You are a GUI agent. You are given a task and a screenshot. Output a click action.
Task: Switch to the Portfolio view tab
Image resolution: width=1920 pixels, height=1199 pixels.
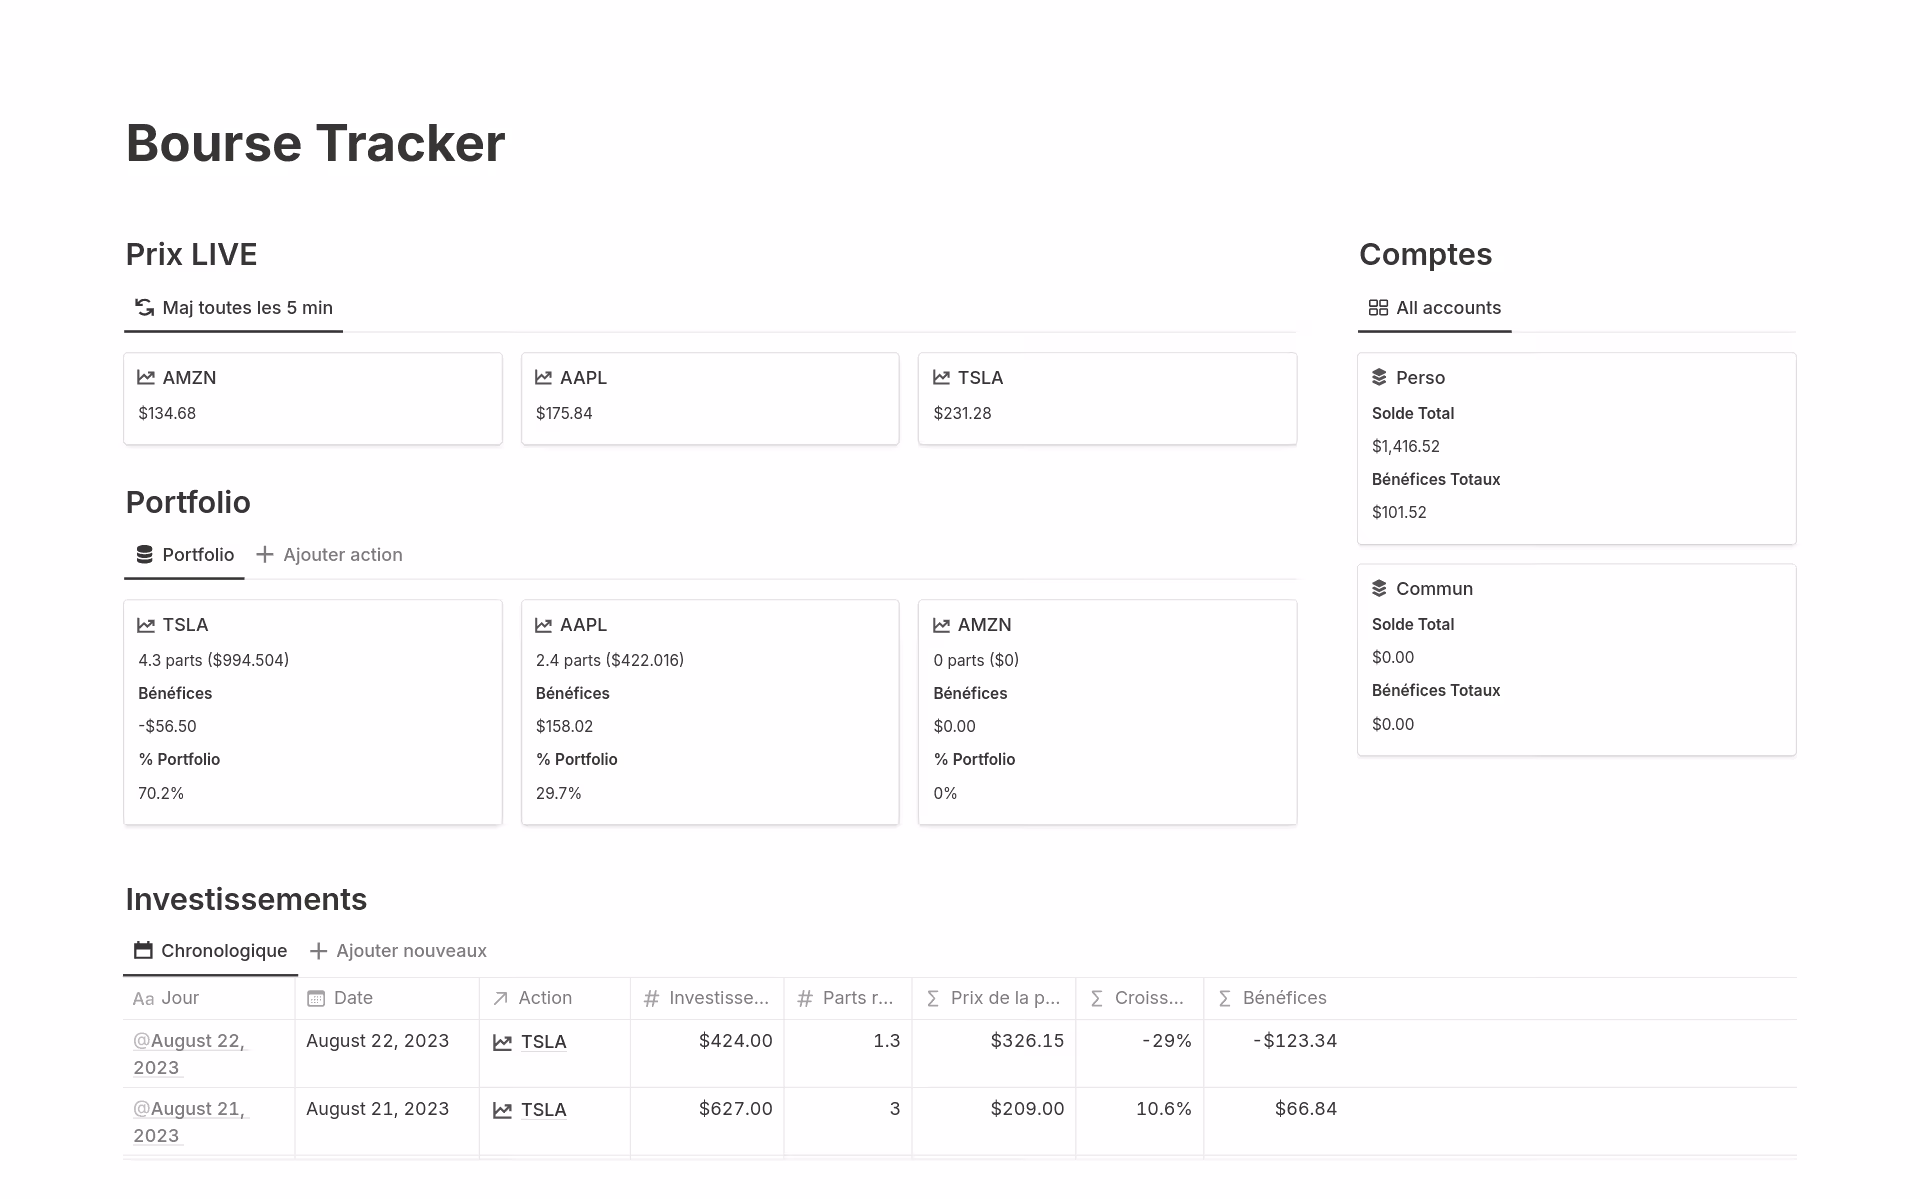[197, 554]
